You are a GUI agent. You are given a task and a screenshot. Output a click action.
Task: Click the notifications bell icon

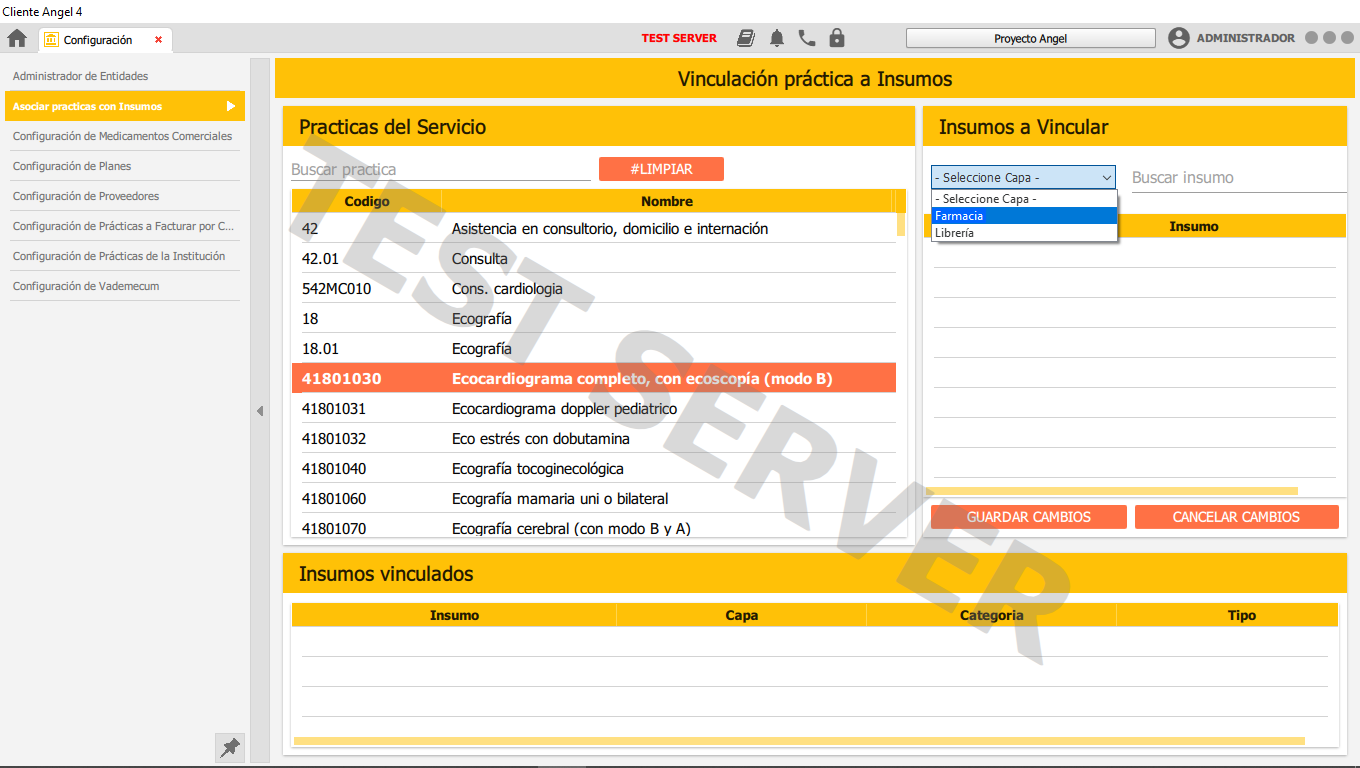coord(777,38)
